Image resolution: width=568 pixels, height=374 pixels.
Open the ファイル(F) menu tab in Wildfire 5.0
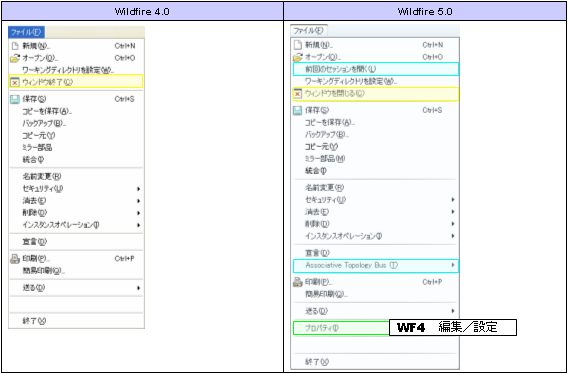pyautogui.click(x=309, y=30)
